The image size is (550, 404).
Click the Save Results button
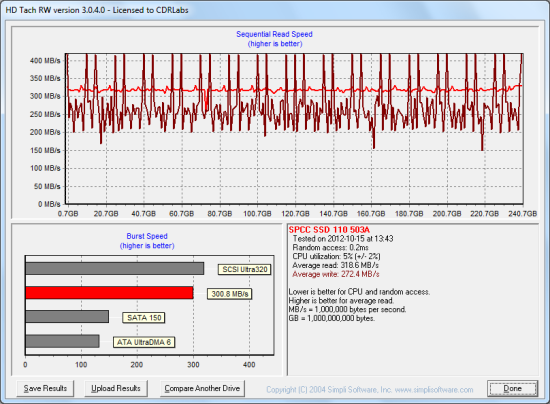click(x=45, y=388)
